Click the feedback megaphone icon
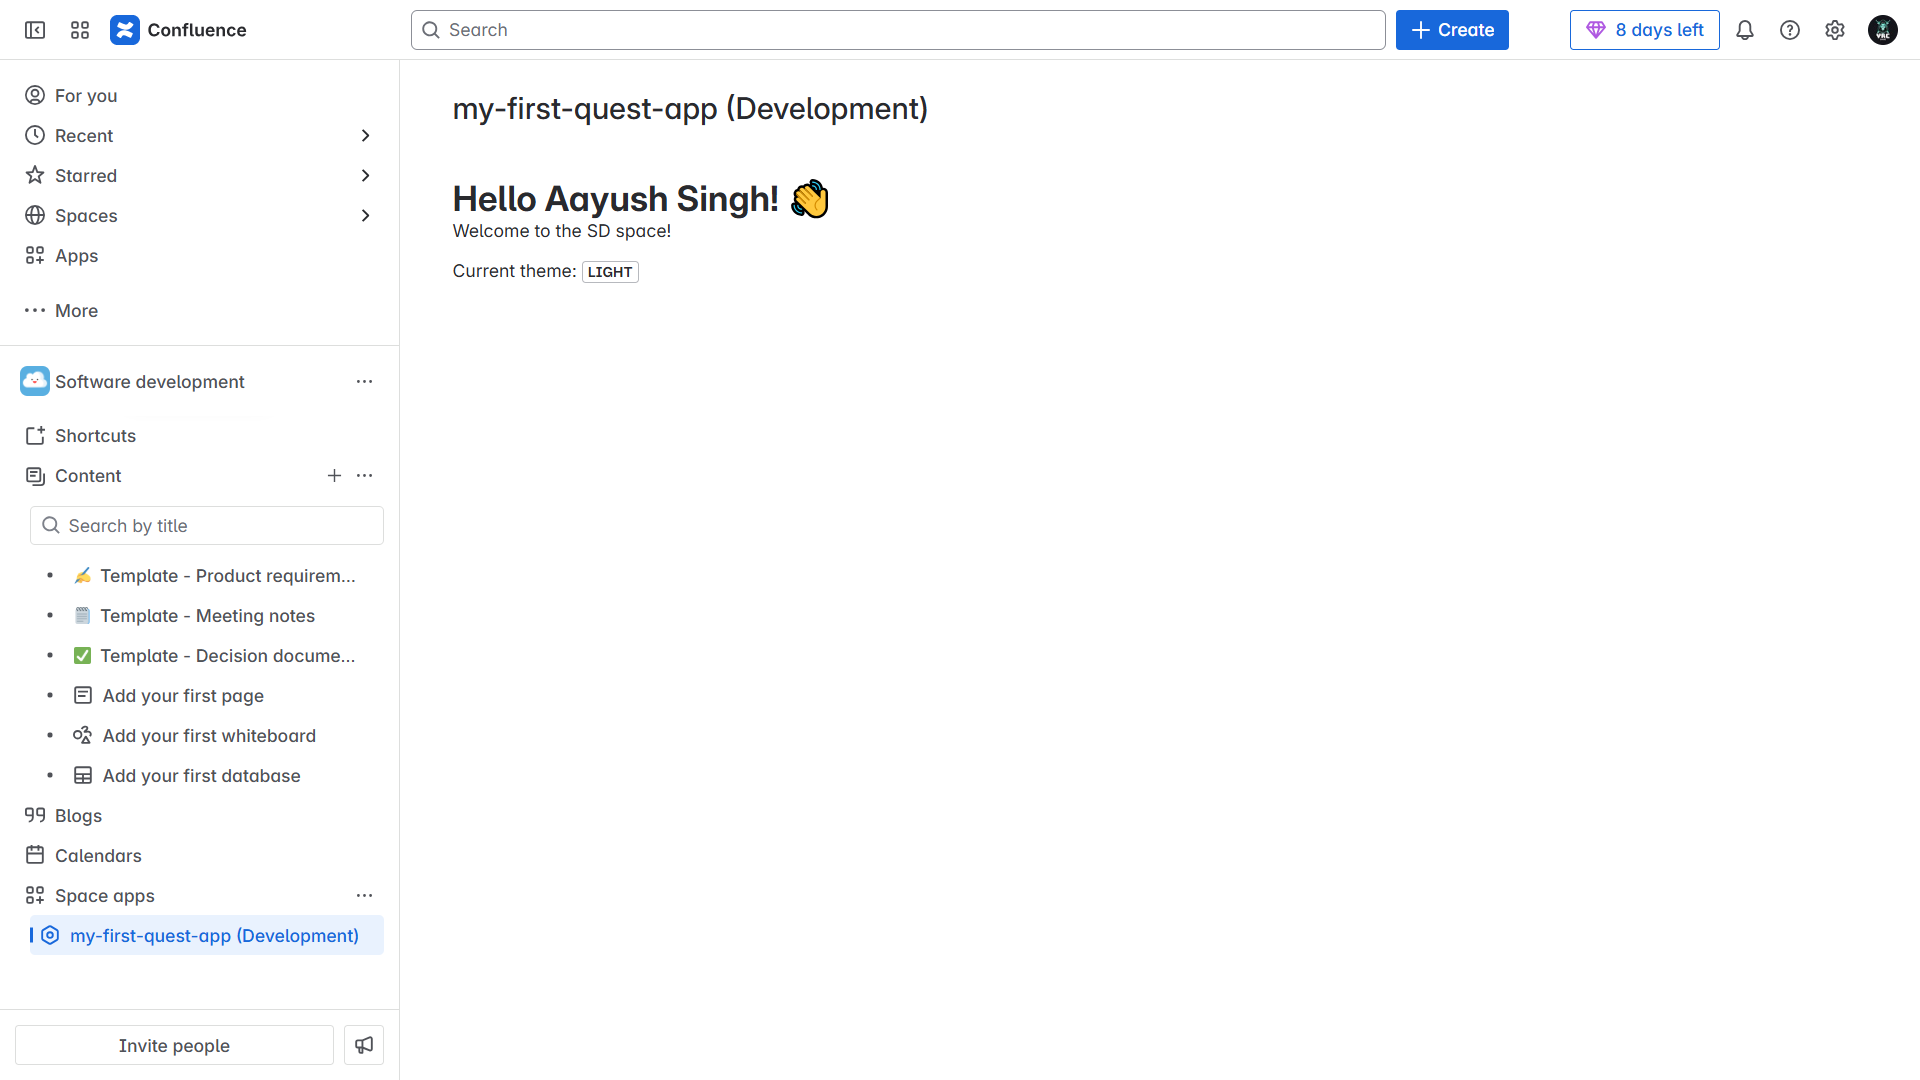The height and width of the screenshot is (1080, 1920). click(364, 1045)
